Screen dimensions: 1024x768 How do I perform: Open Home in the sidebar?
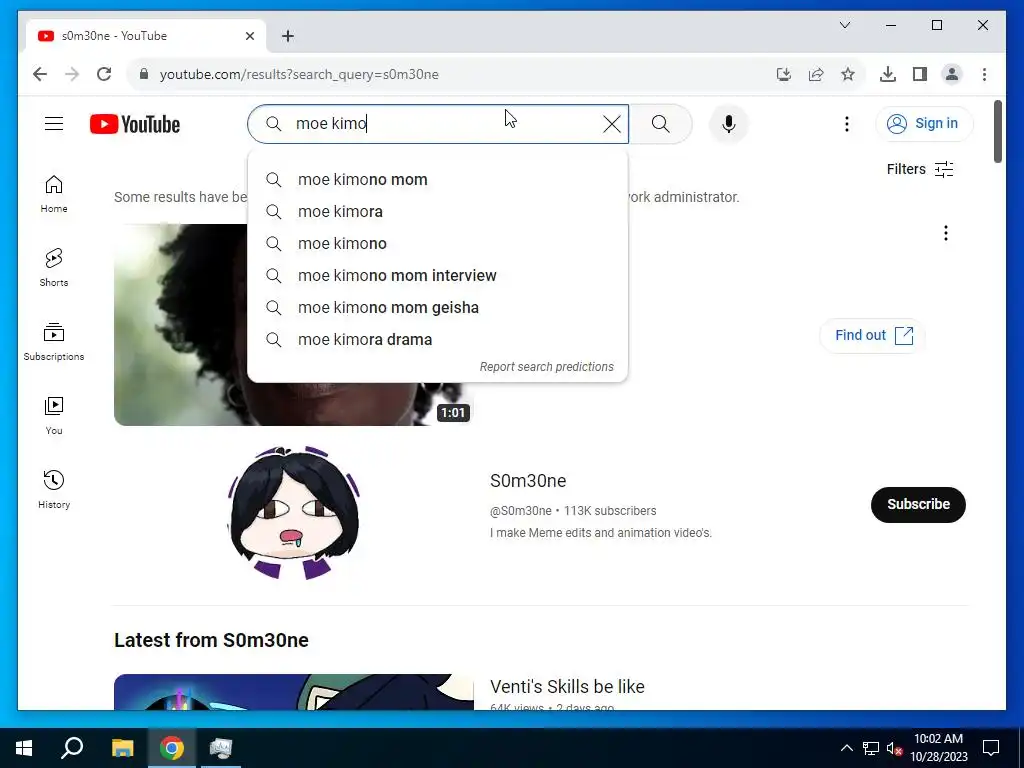54,194
